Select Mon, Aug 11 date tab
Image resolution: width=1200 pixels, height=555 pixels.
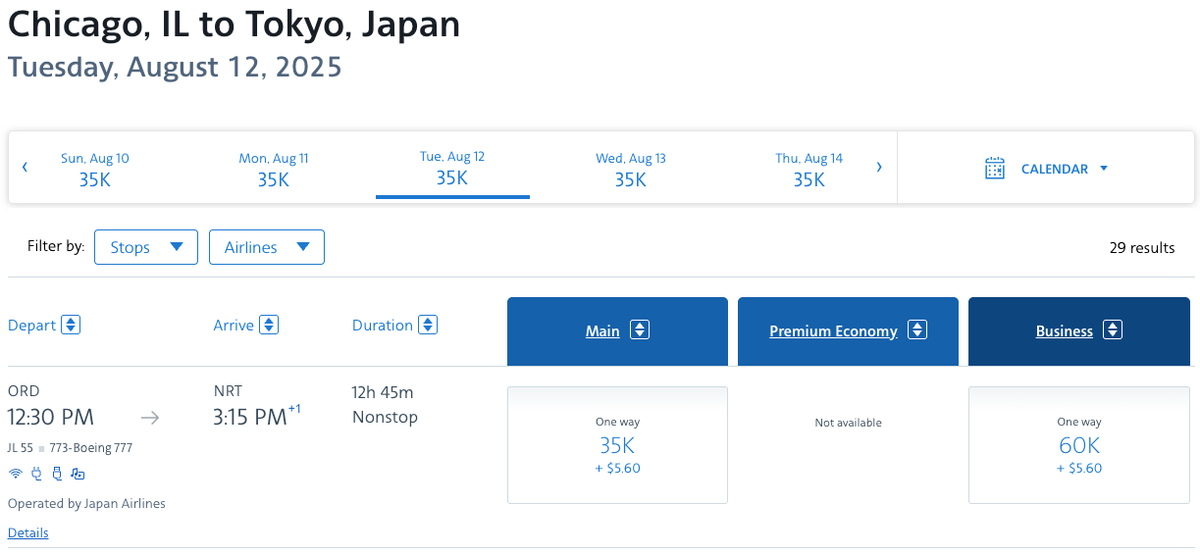[273, 169]
